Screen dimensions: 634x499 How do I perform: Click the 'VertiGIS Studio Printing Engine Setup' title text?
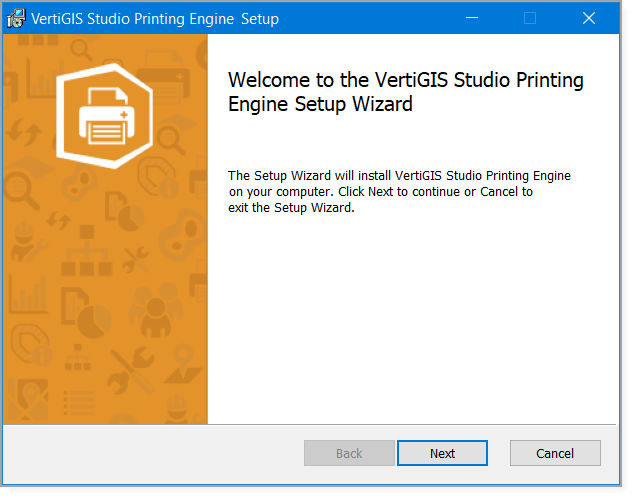click(x=155, y=19)
